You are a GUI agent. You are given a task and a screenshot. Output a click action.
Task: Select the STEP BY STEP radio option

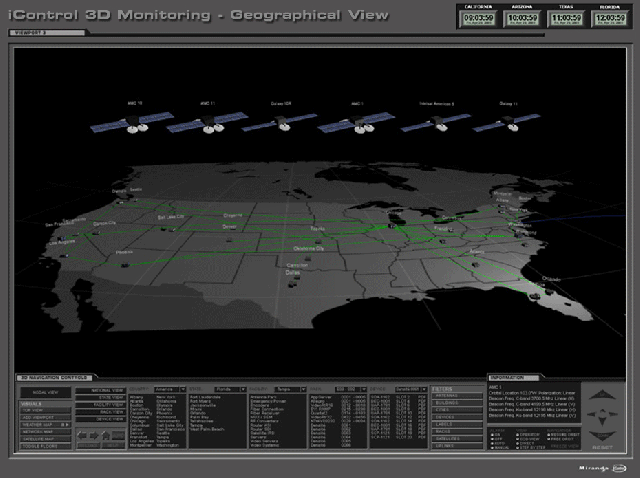coord(518,448)
